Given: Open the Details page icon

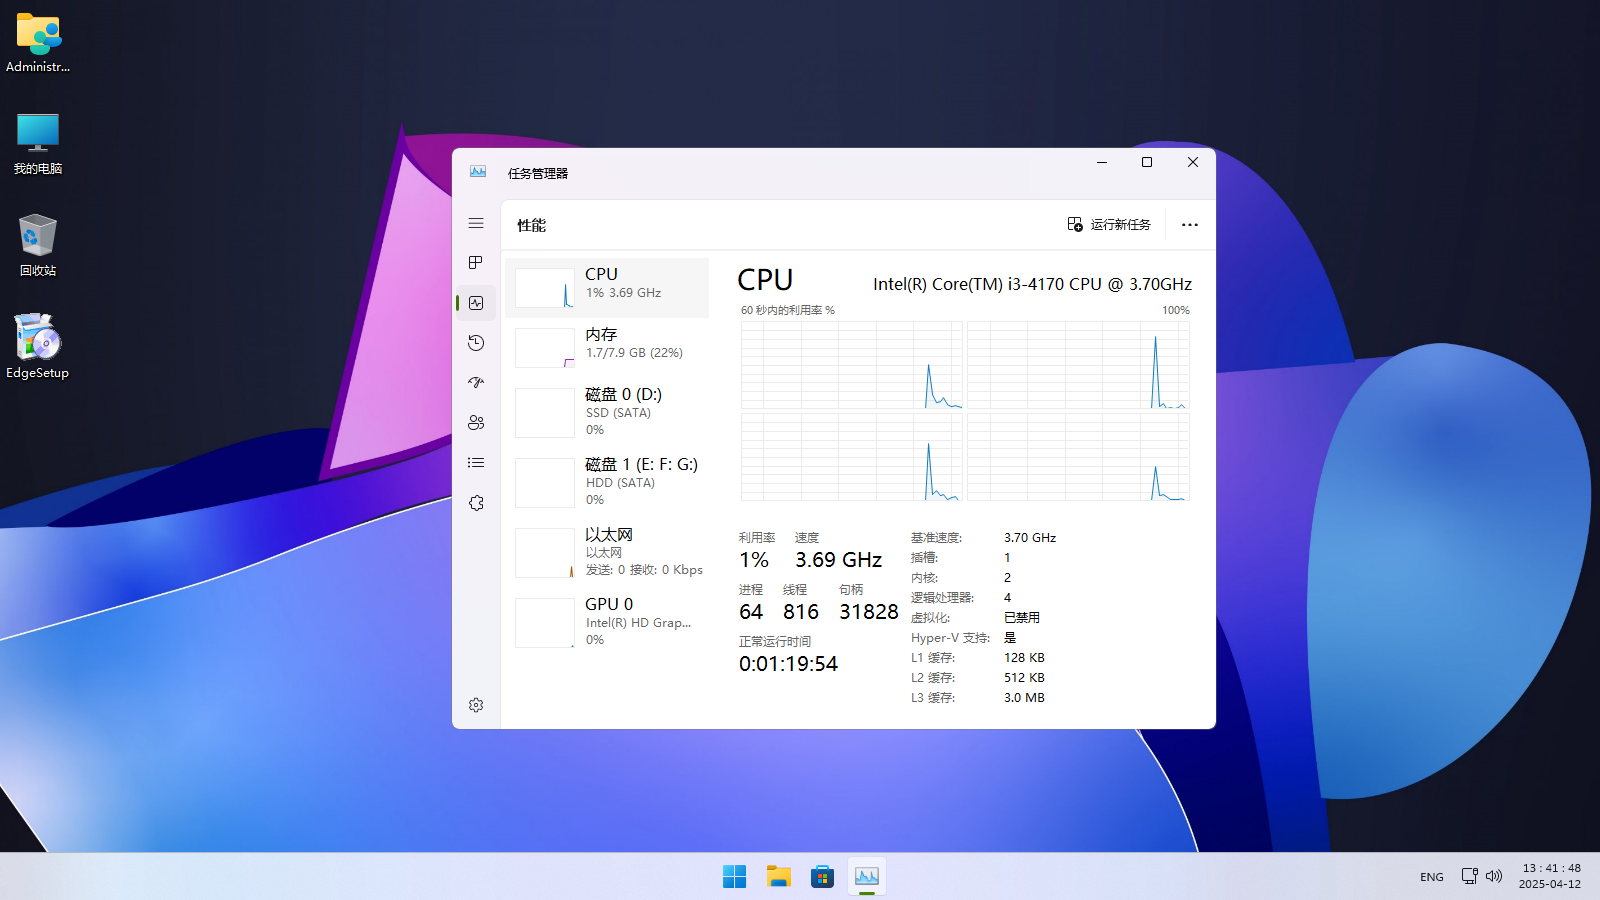Looking at the screenshot, I should tap(476, 463).
